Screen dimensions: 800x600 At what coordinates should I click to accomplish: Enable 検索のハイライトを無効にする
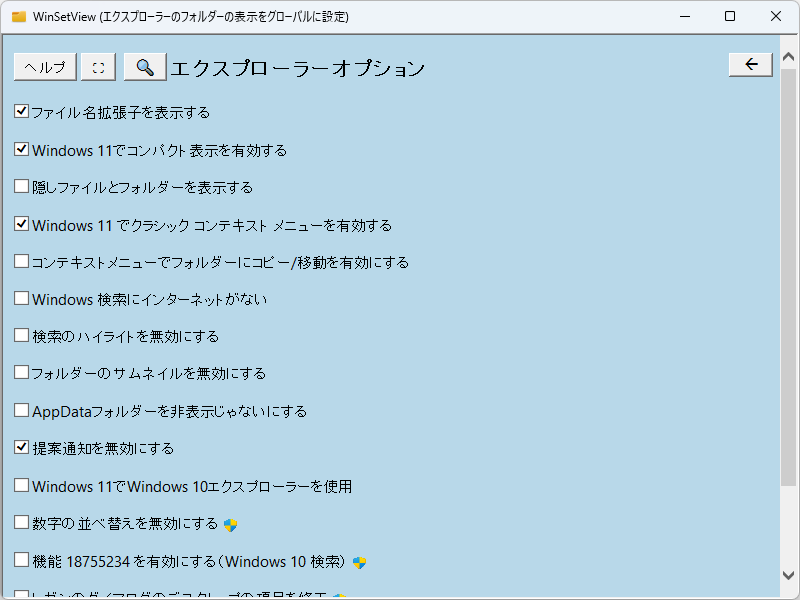(21, 335)
